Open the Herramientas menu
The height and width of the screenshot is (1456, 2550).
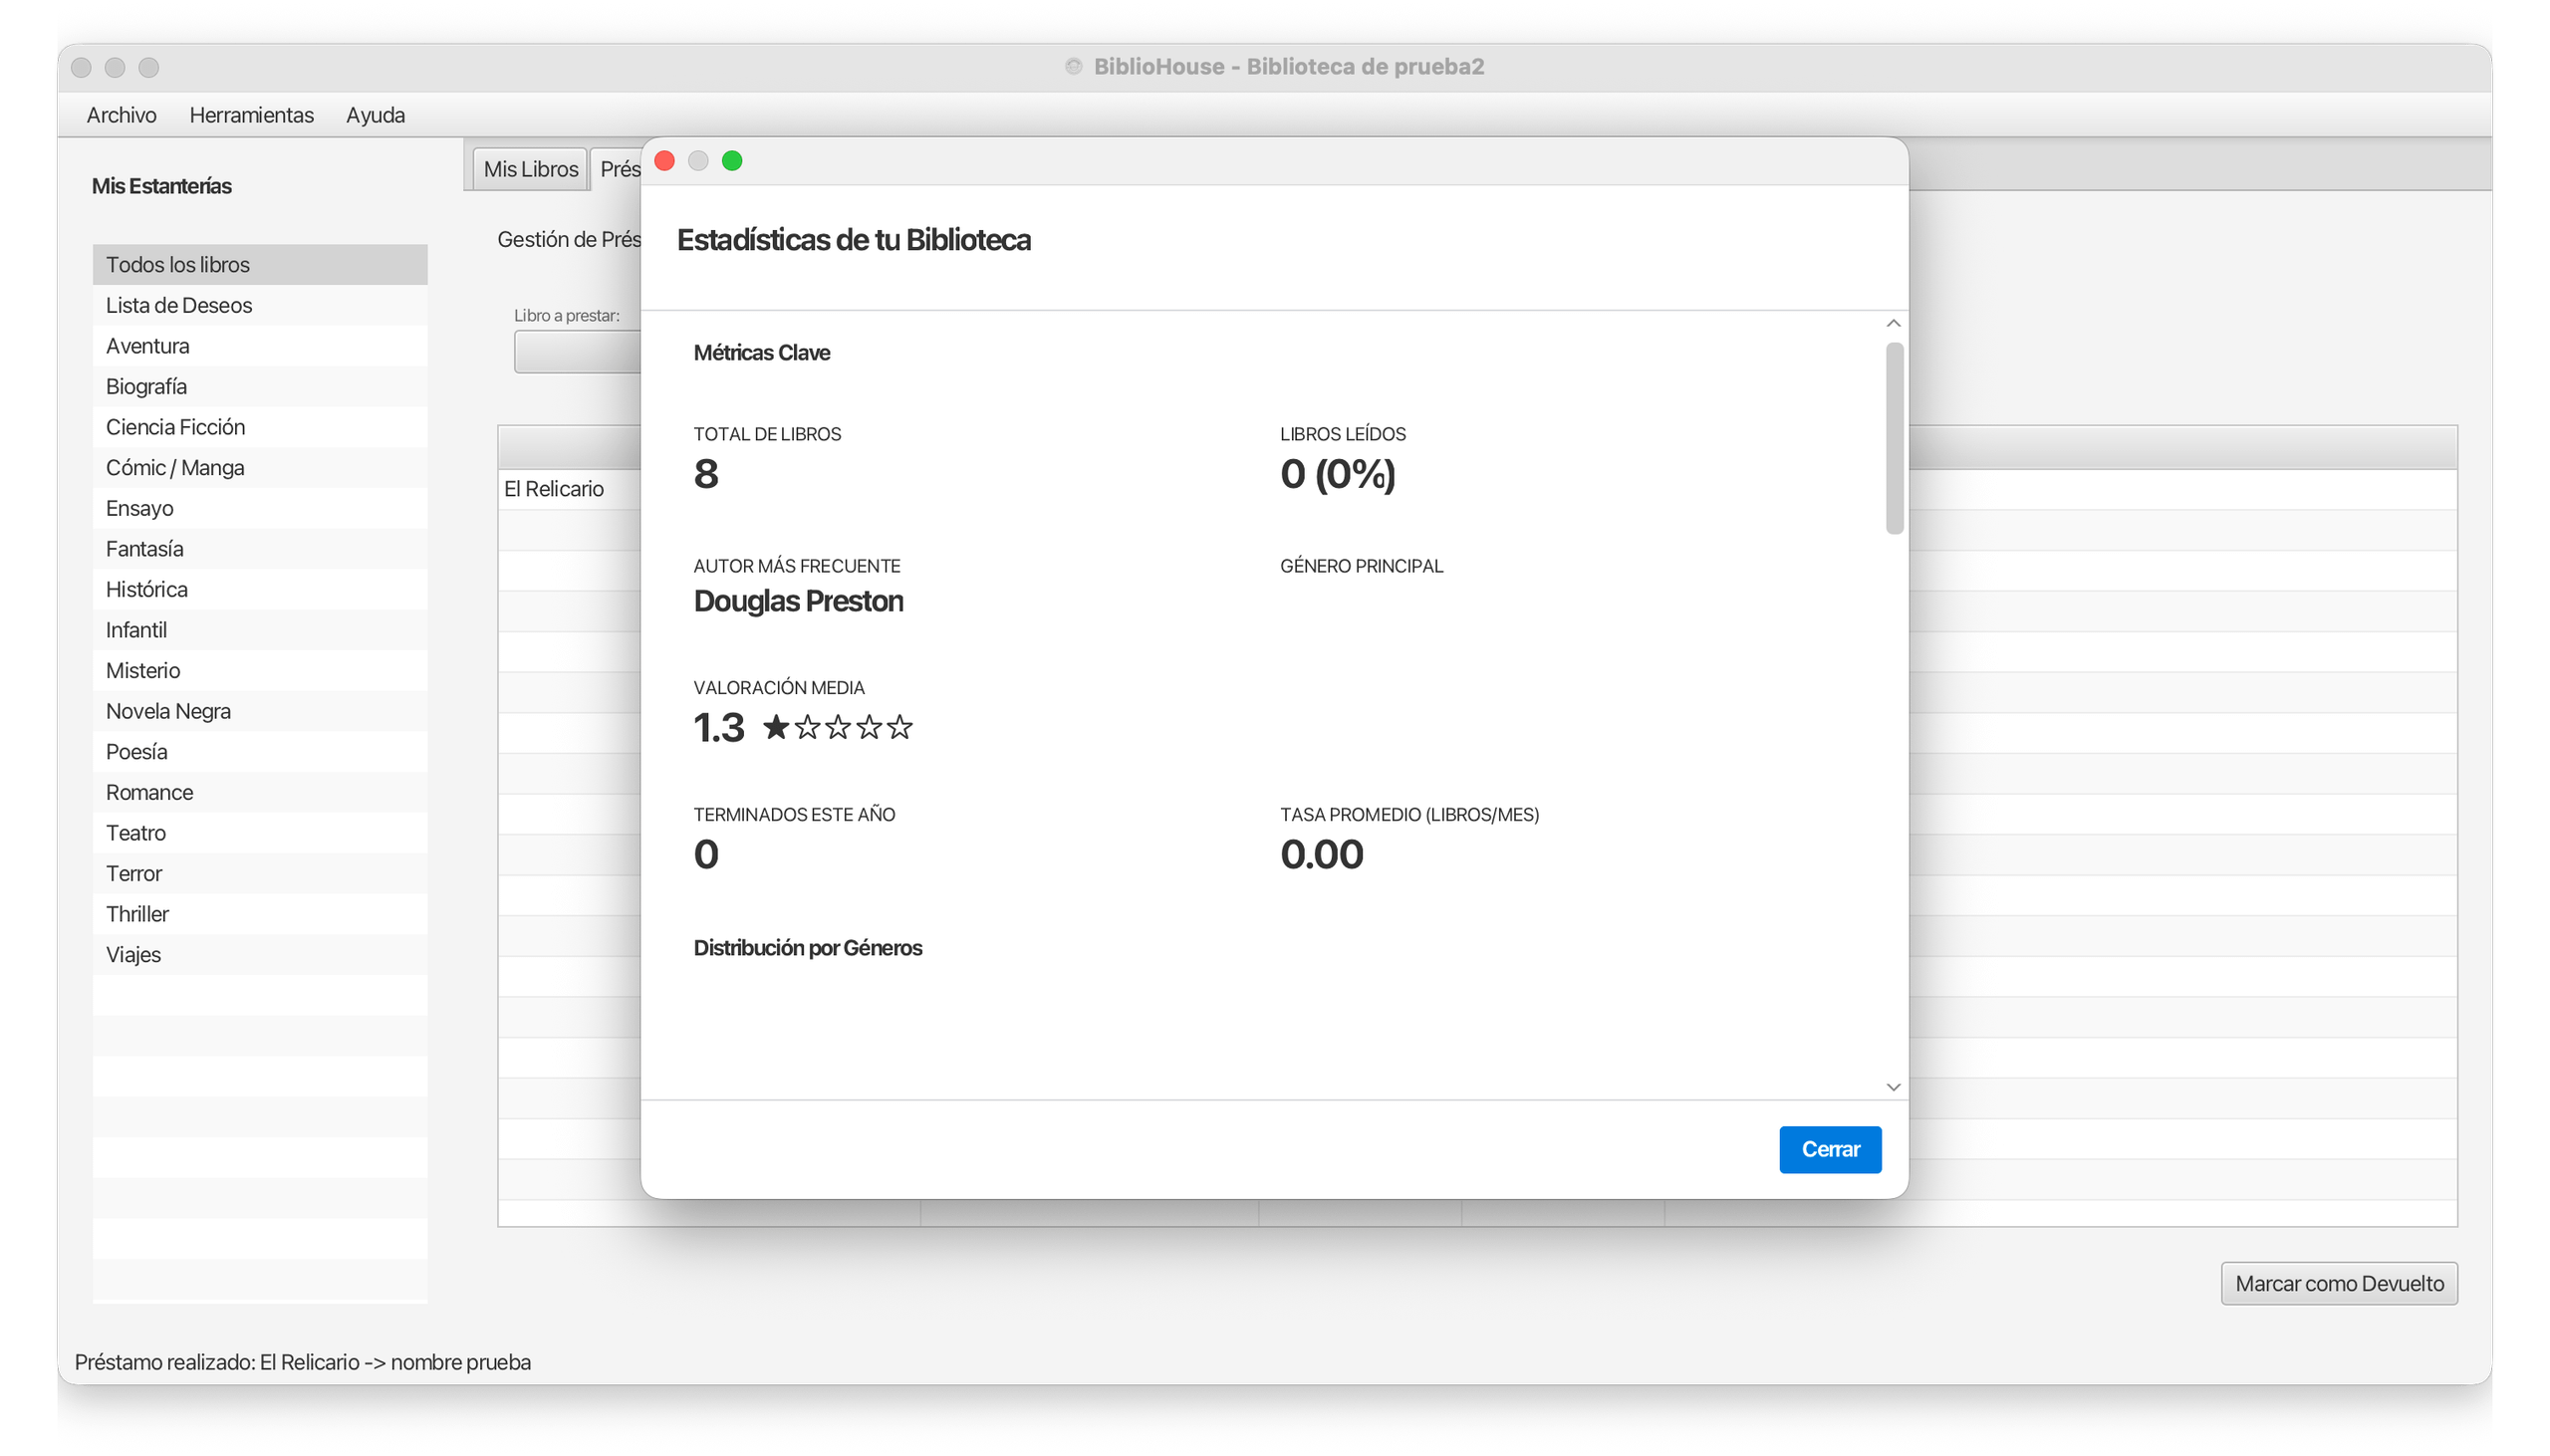(x=251, y=115)
